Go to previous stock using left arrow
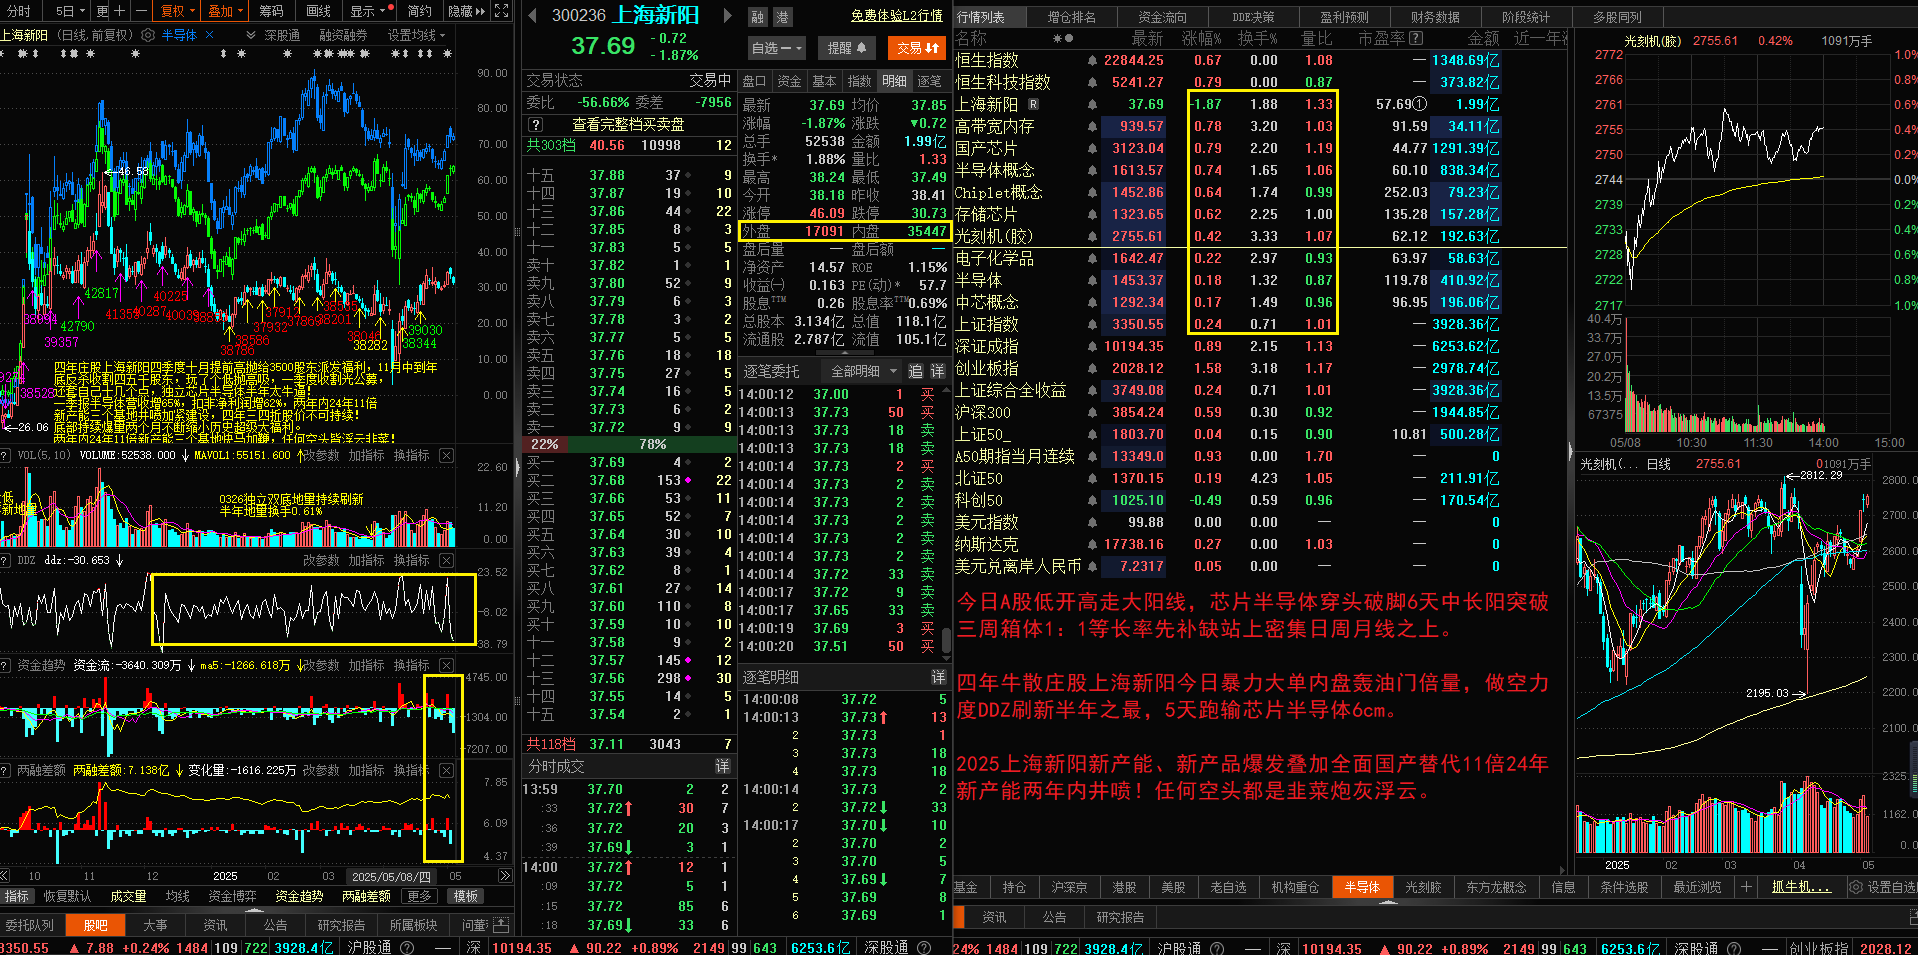 (x=532, y=16)
